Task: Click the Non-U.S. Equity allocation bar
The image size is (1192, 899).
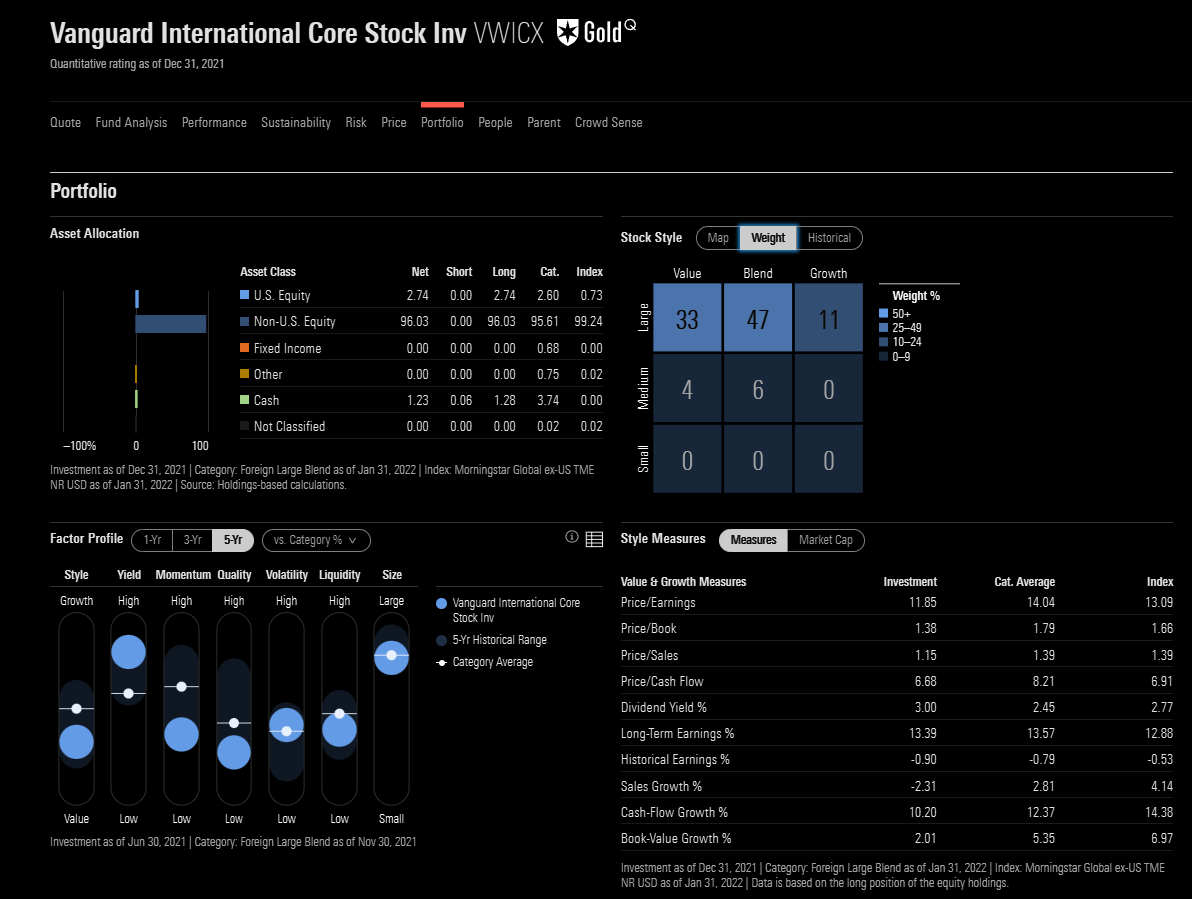Action: (171, 324)
